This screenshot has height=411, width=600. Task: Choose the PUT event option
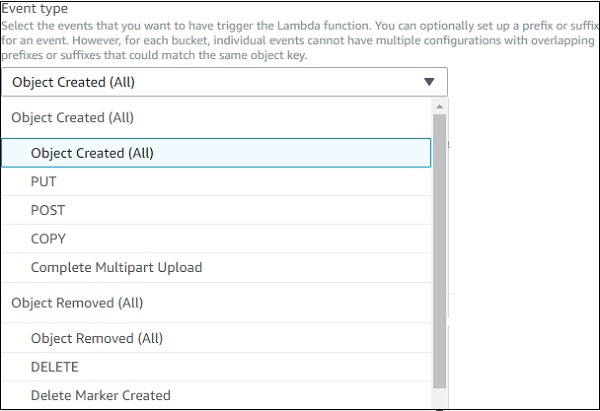click(x=44, y=182)
